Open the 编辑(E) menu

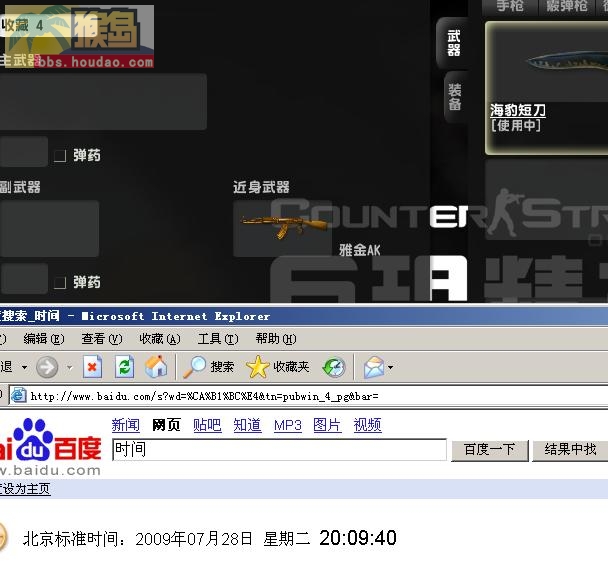coord(43,339)
